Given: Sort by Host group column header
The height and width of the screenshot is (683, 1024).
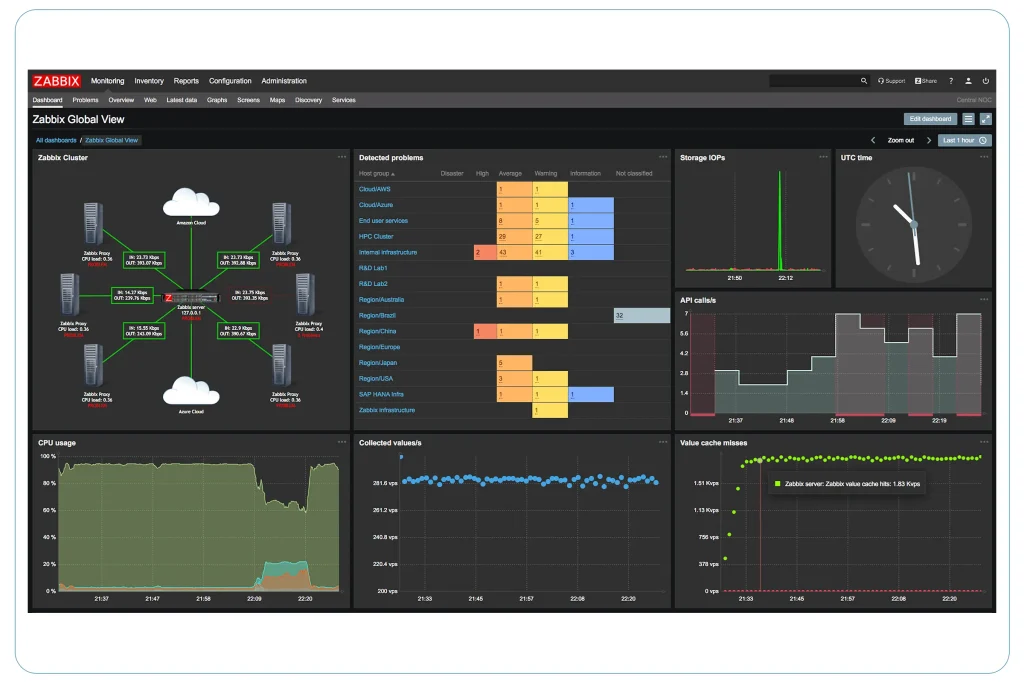Looking at the screenshot, I should [x=376, y=174].
